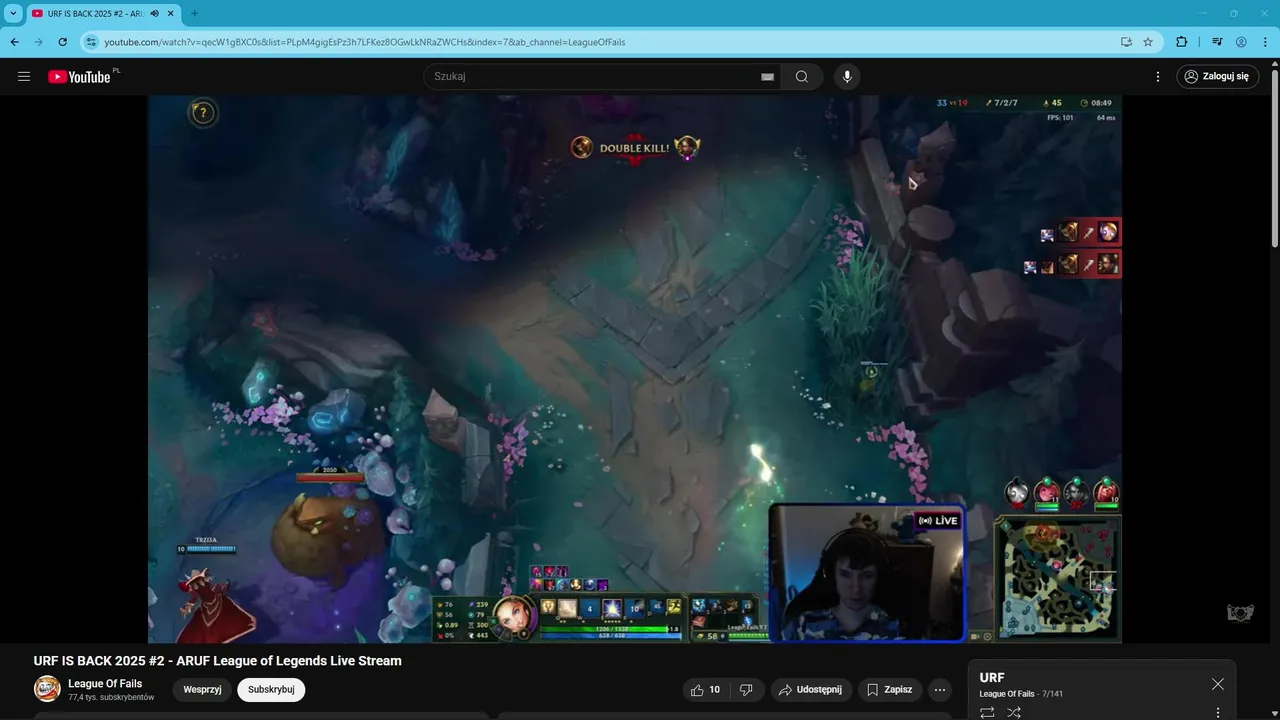Screen dimensions: 1280x720
Task: Select the YouTube URL in address bar
Action: (365, 42)
